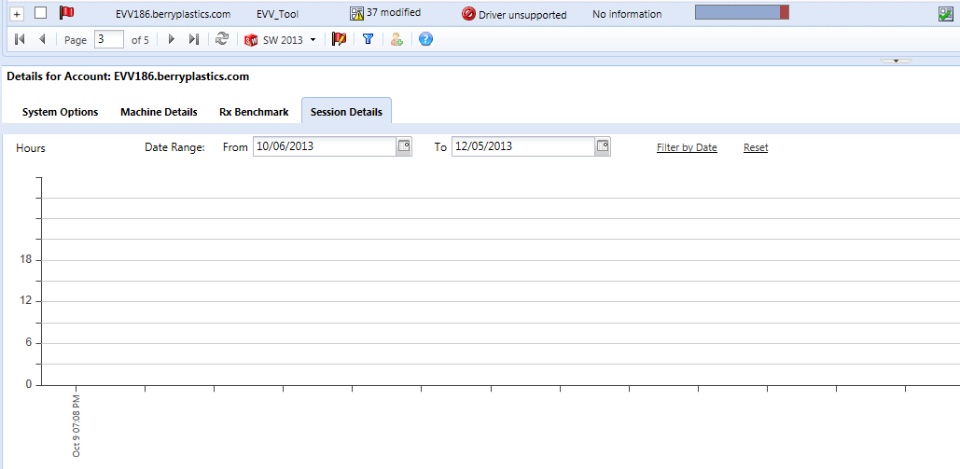Go to the last page
The image size is (960, 469).
[x=193, y=39]
